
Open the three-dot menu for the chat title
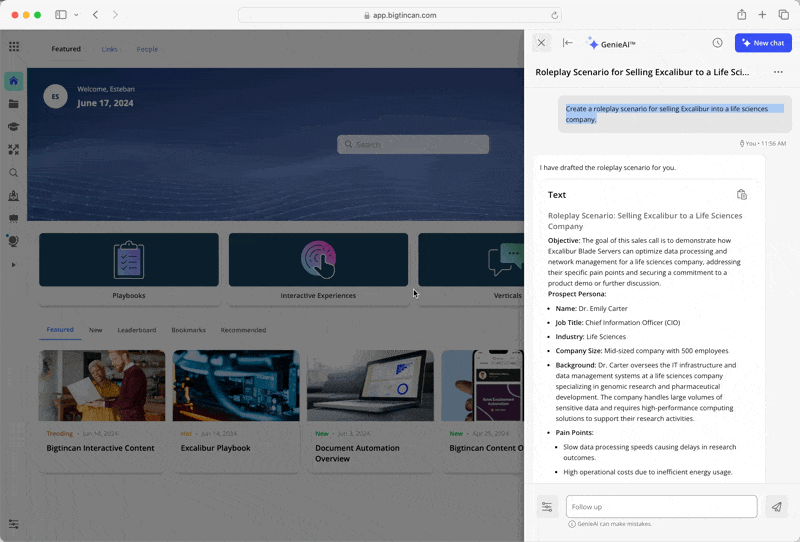(x=778, y=72)
